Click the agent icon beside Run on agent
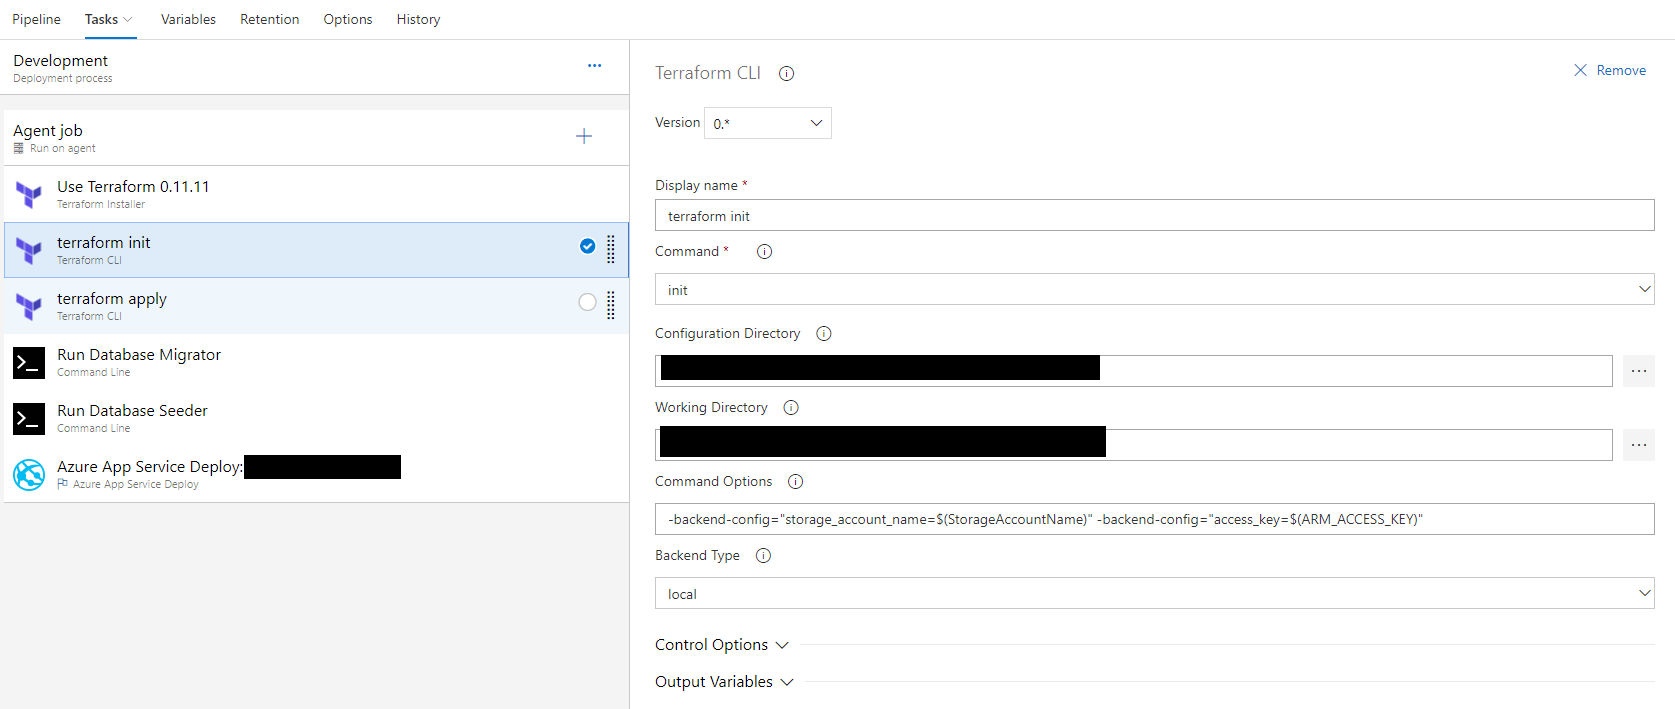 [18, 148]
